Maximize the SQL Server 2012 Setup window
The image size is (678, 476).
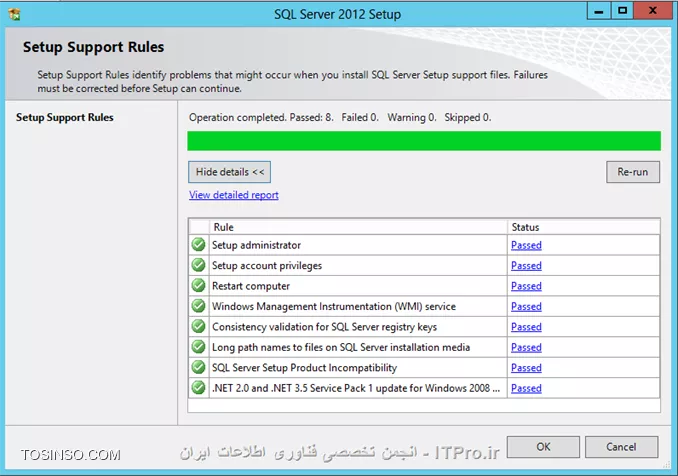pos(622,11)
